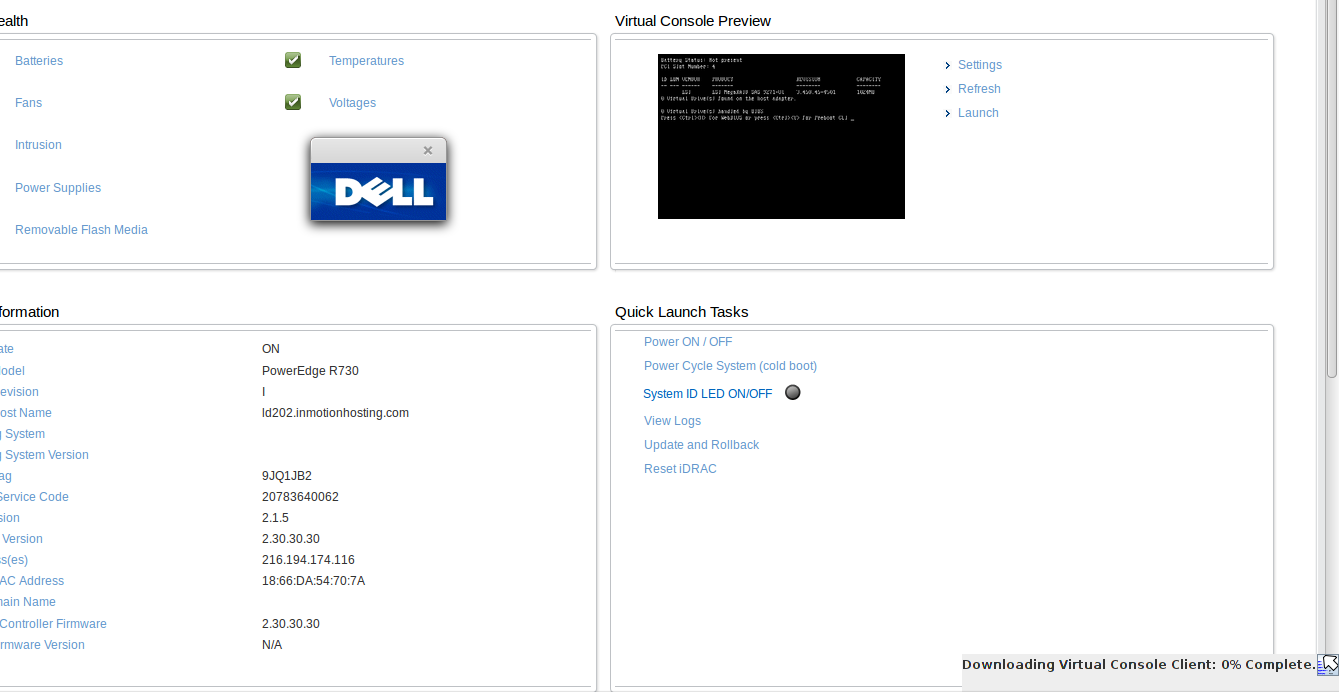Click Reset iDRAC link
The height and width of the screenshot is (692, 1339).
680,469
